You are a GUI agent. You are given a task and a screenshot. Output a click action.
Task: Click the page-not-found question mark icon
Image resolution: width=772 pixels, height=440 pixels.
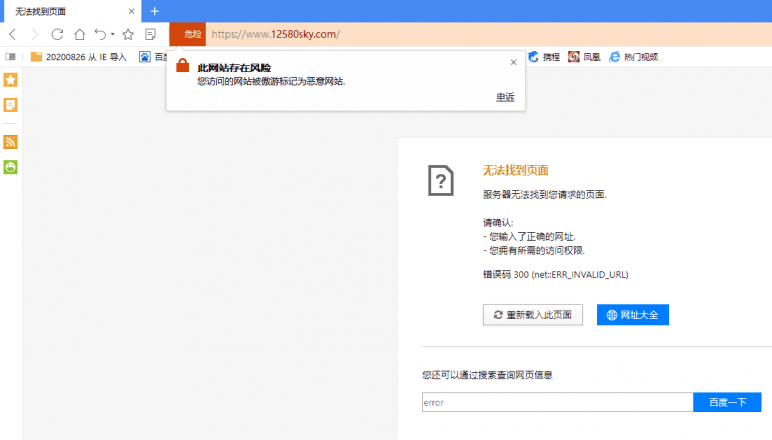coord(441,181)
